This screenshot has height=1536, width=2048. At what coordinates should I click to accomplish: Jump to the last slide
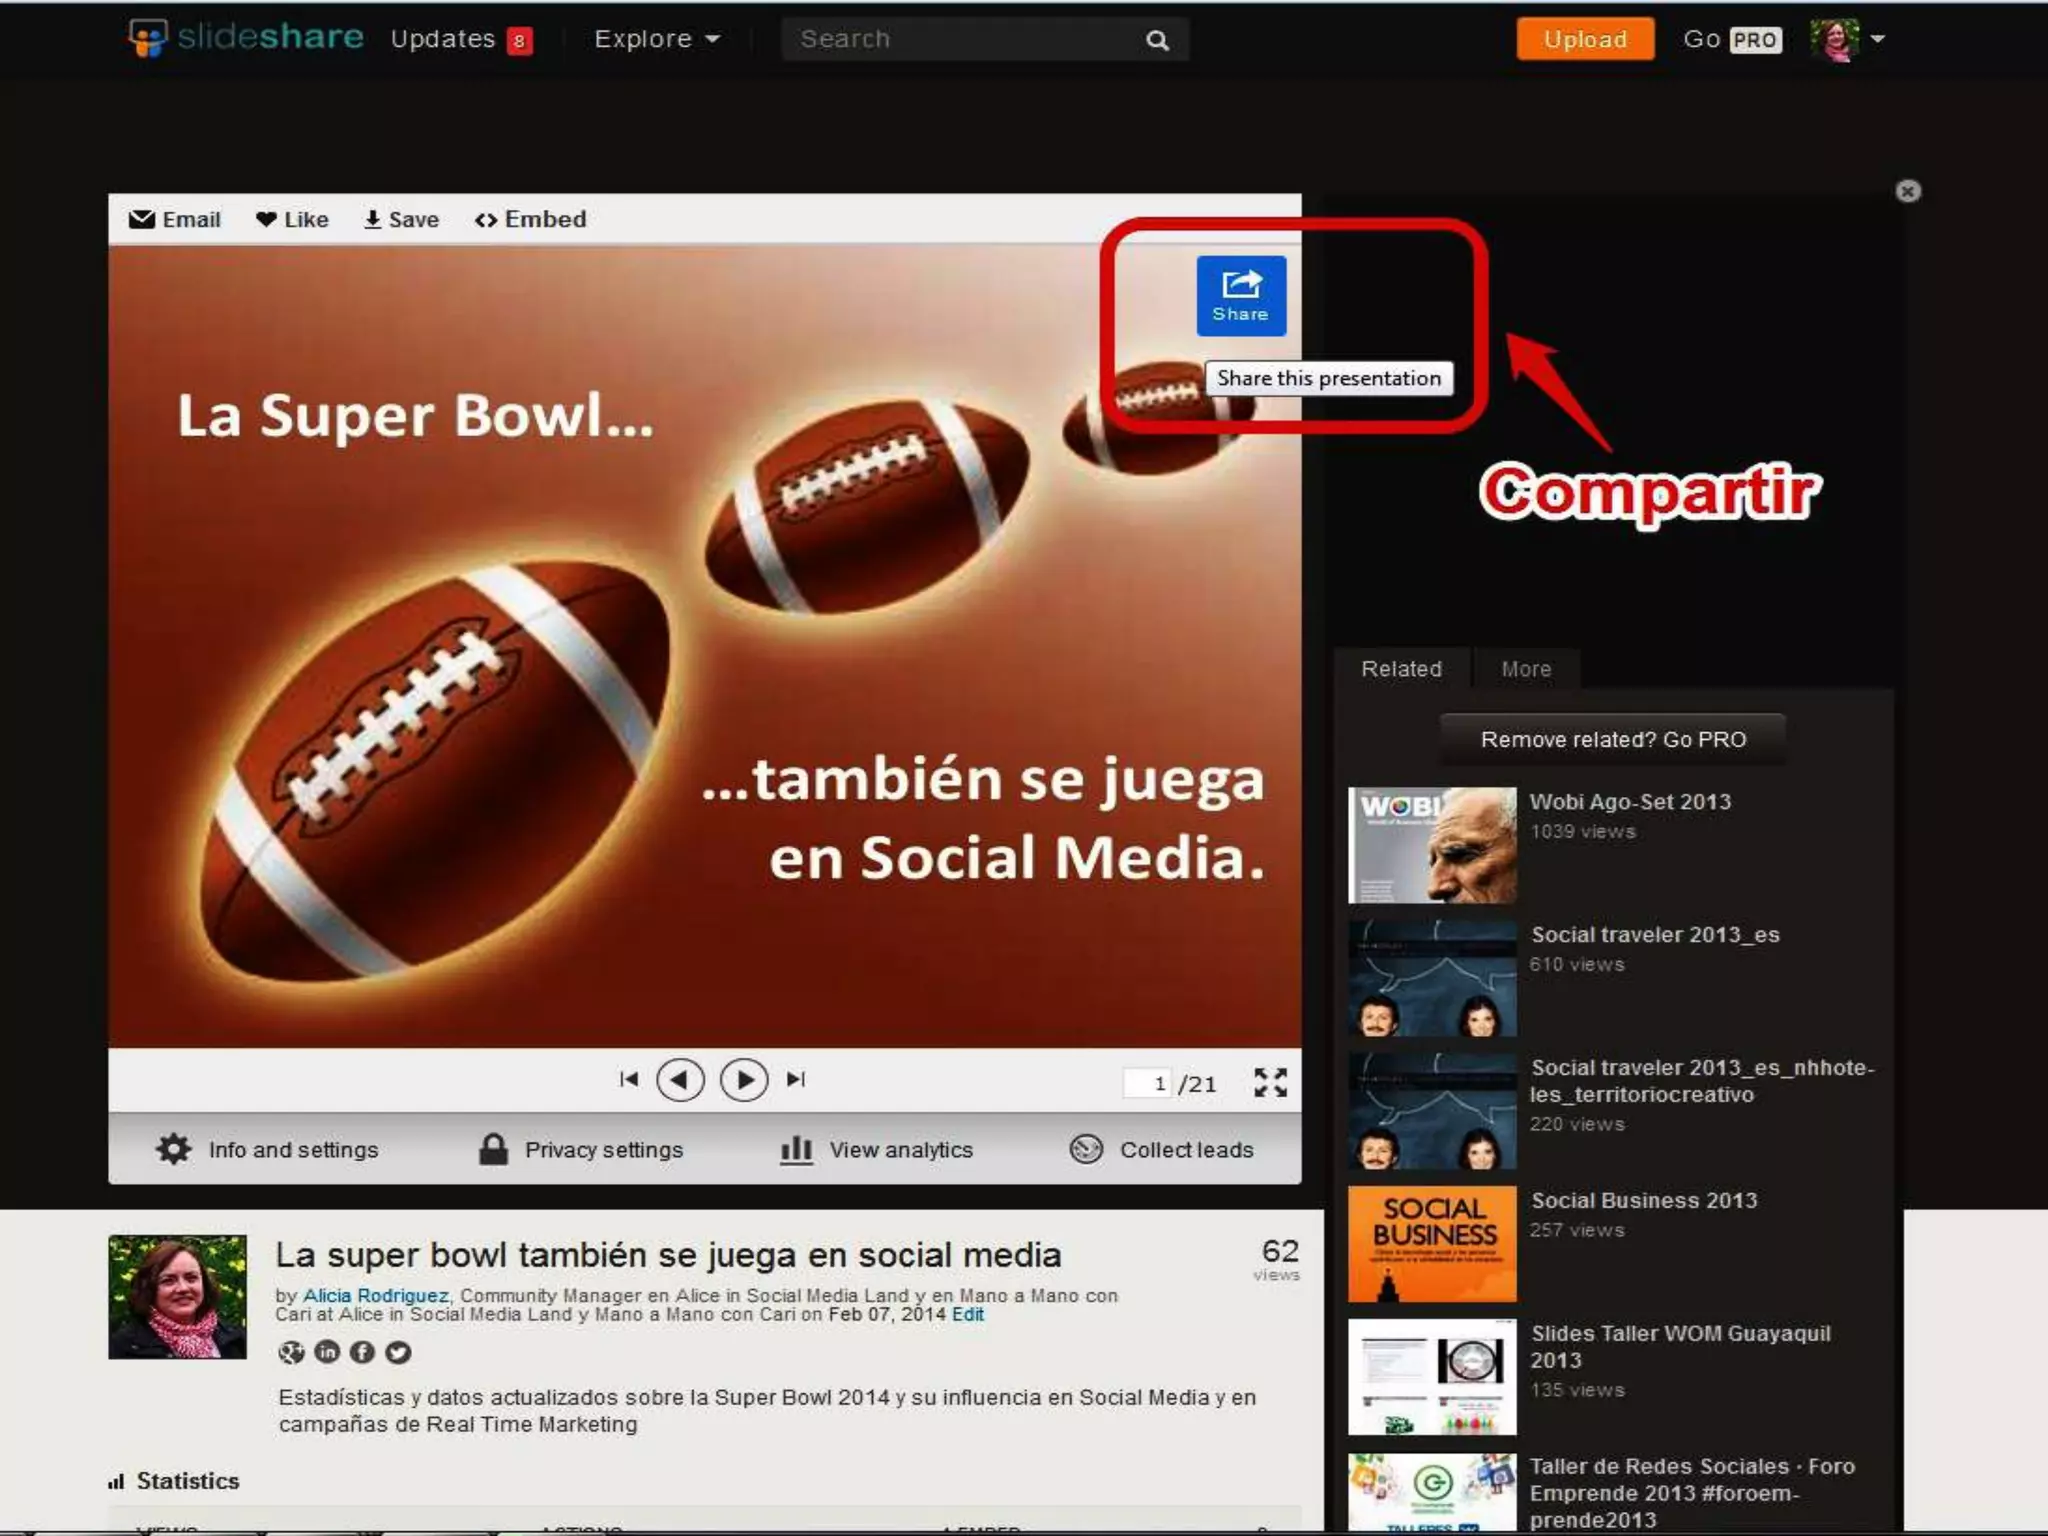click(796, 1080)
